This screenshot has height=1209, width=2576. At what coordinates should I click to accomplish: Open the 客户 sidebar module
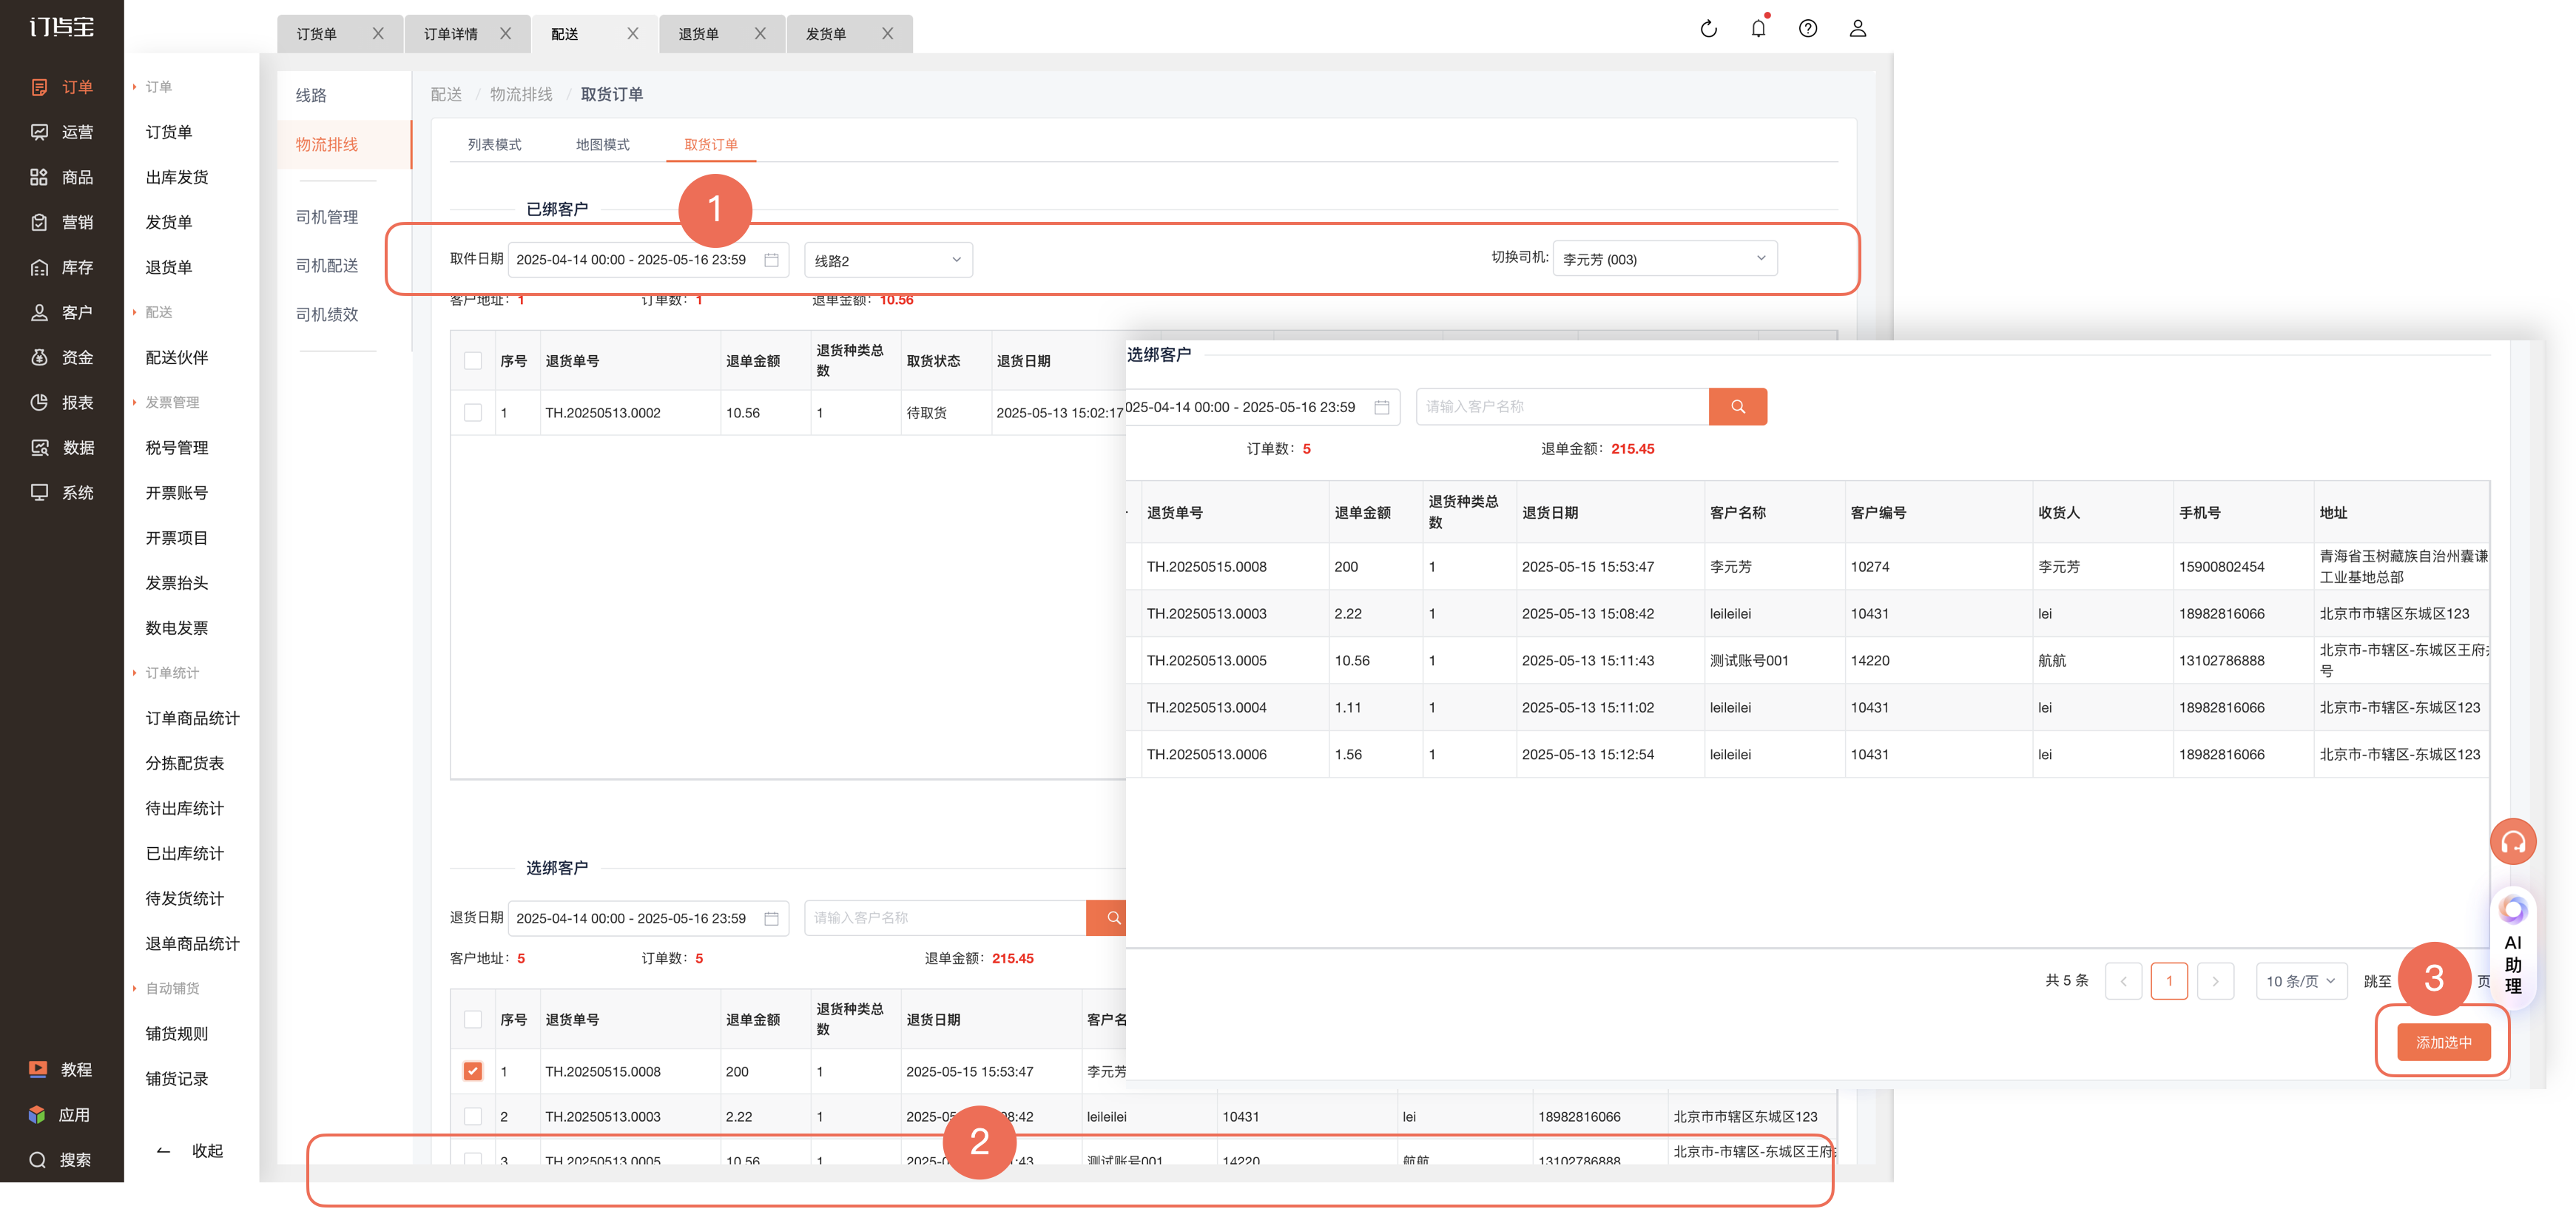(62, 312)
